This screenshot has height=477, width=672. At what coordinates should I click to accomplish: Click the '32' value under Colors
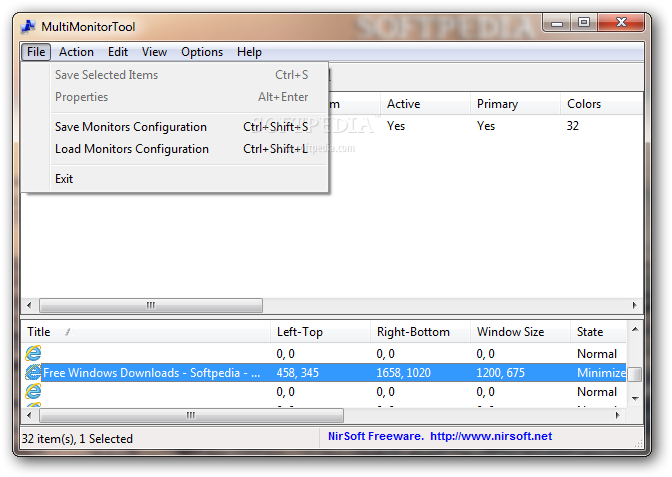[x=573, y=126]
